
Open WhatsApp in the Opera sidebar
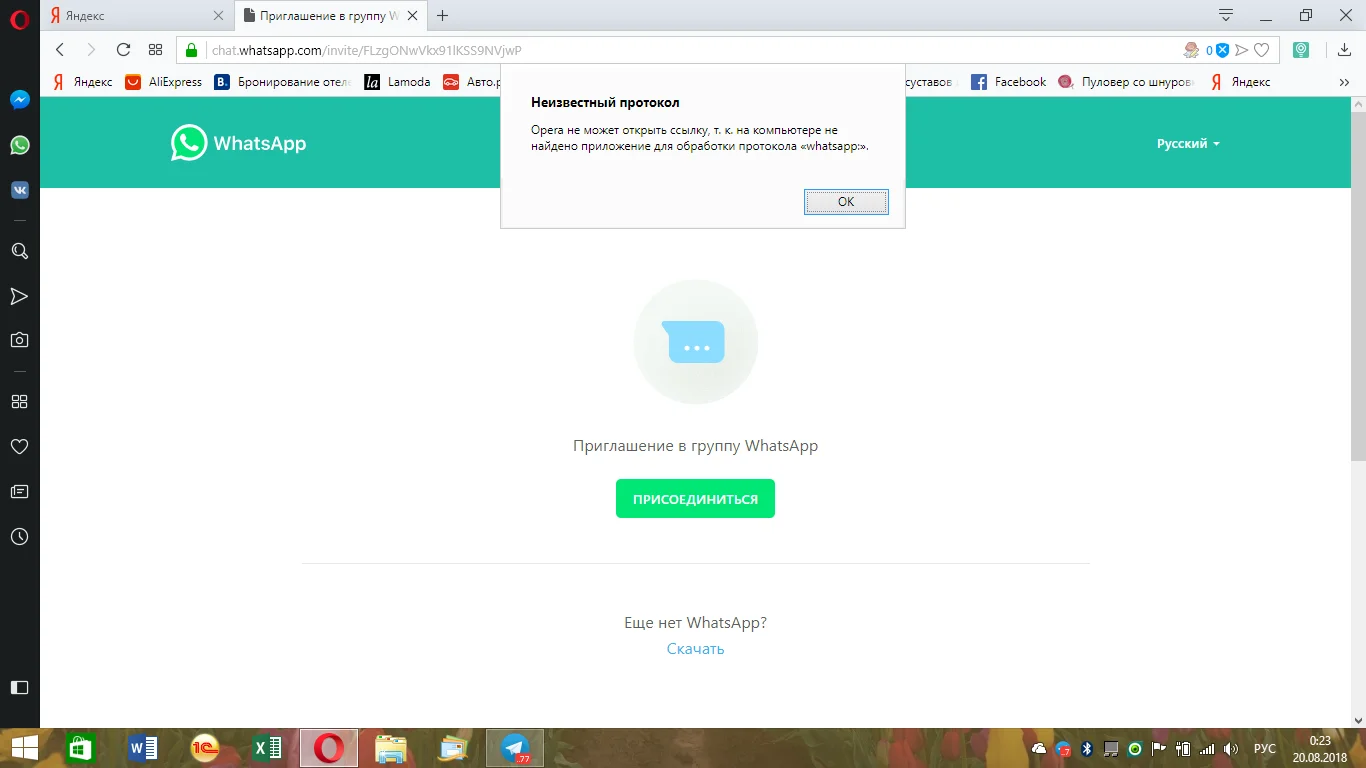coord(19,145)
